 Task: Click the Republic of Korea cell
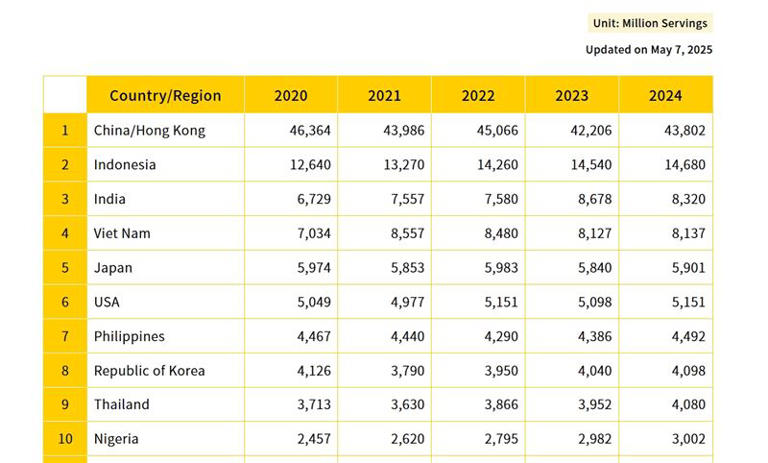(149, 371)
